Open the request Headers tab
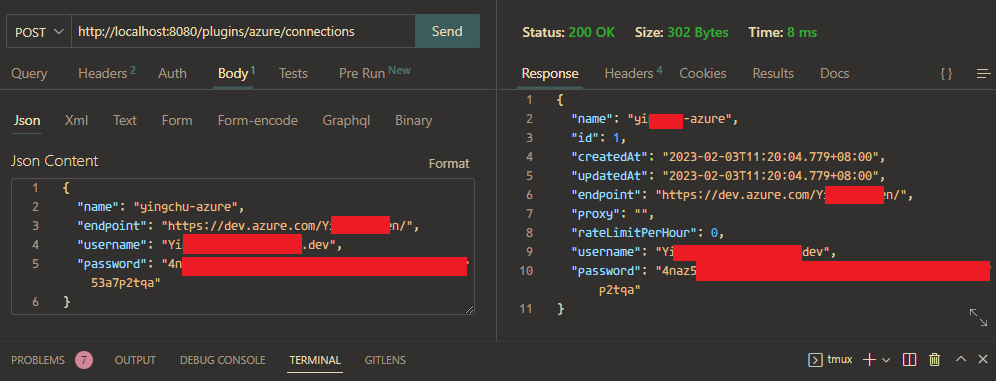 (x=107, y=74)
